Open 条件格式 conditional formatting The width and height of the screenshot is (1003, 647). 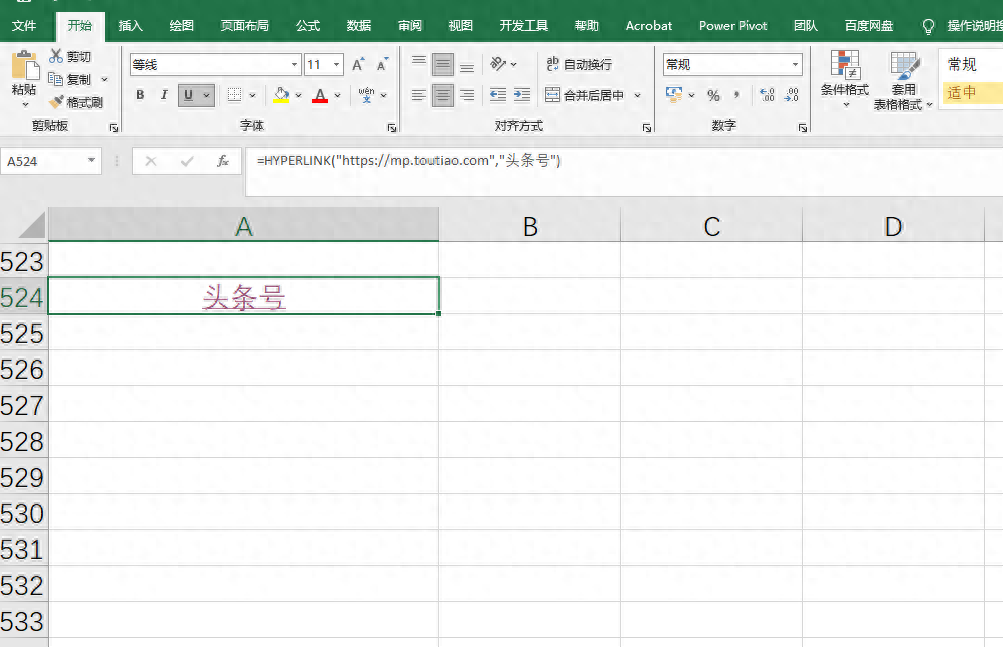(844, 79)
